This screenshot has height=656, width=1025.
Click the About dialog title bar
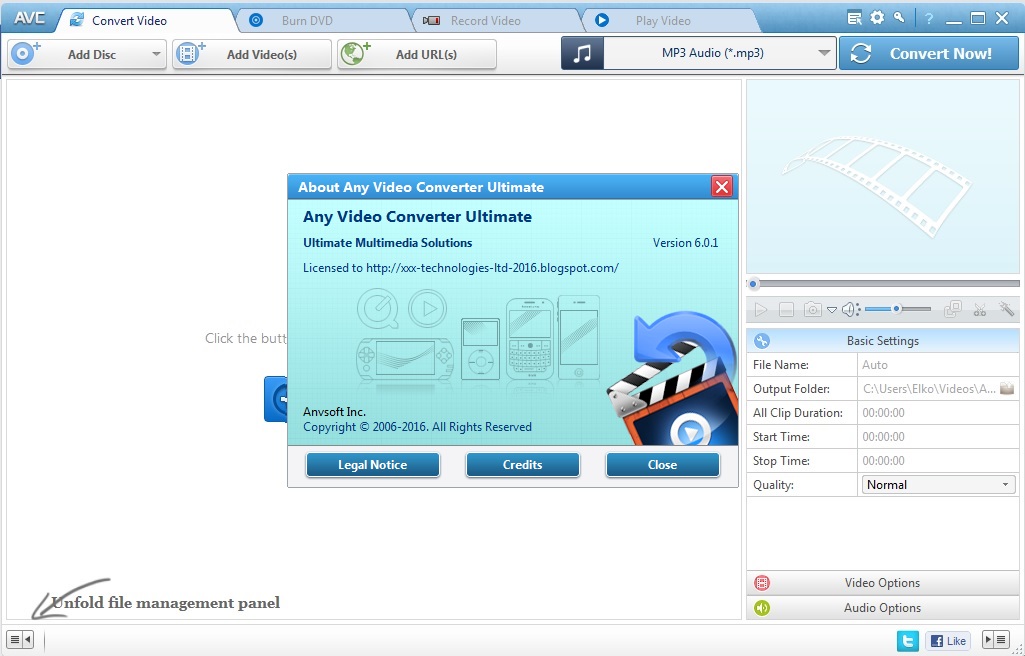coord(500,187)
